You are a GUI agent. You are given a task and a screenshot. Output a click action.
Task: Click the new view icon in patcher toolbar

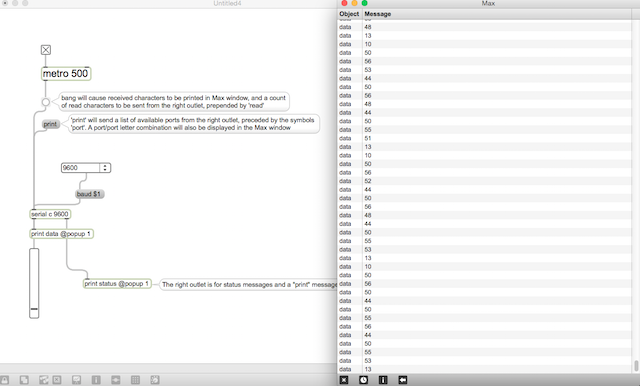tap(24, 380)
